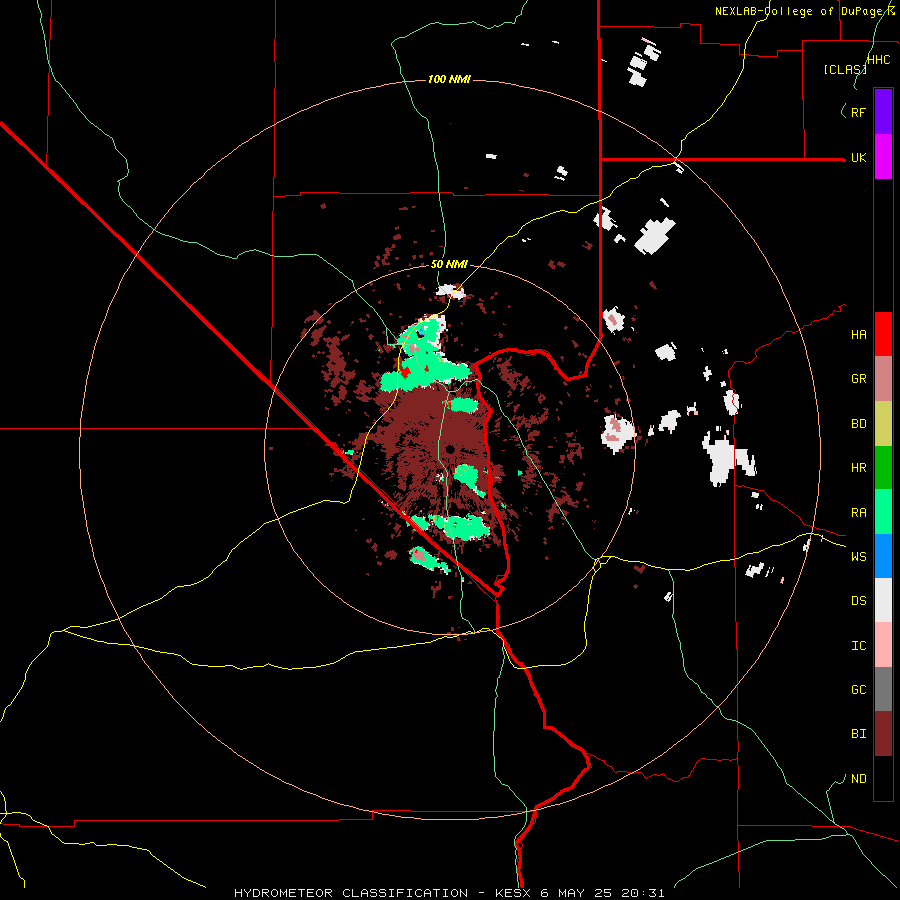Click the RF legend label
Viewport: 900px width, 900px height.
pos(859,112)
